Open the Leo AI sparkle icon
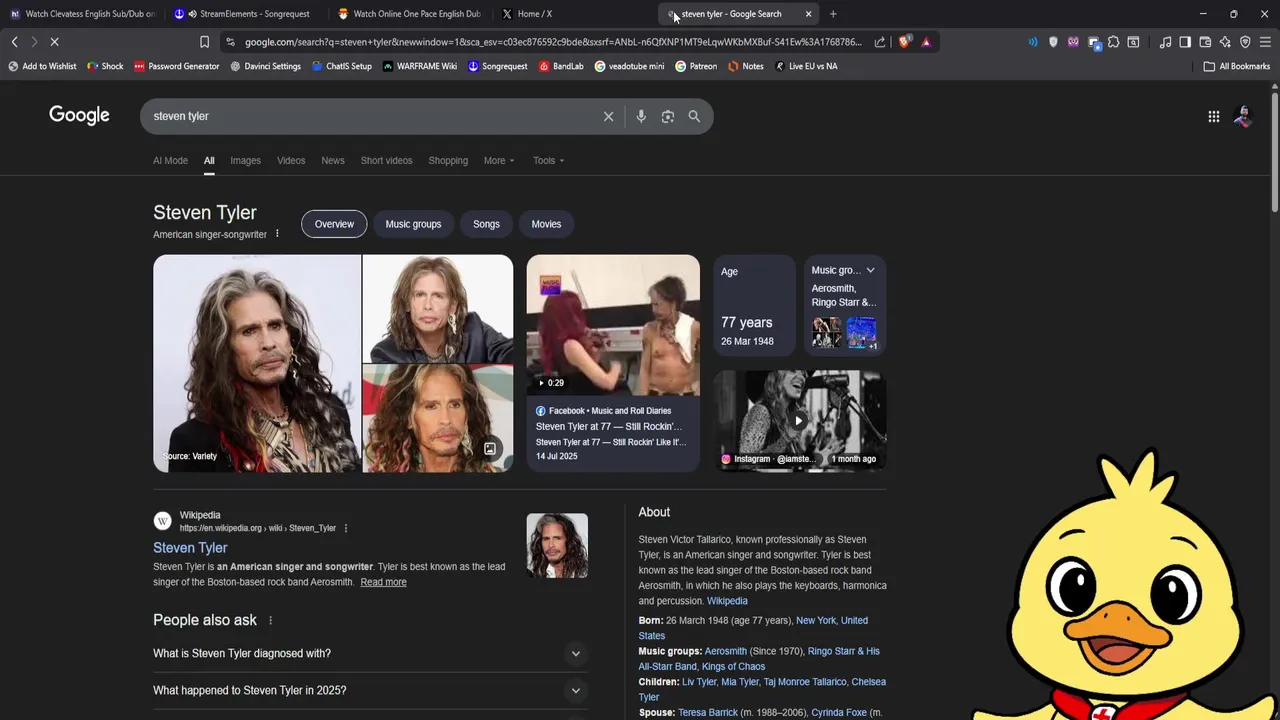The height and width of the screenshot is (720, 1280). coord(1225,42)
